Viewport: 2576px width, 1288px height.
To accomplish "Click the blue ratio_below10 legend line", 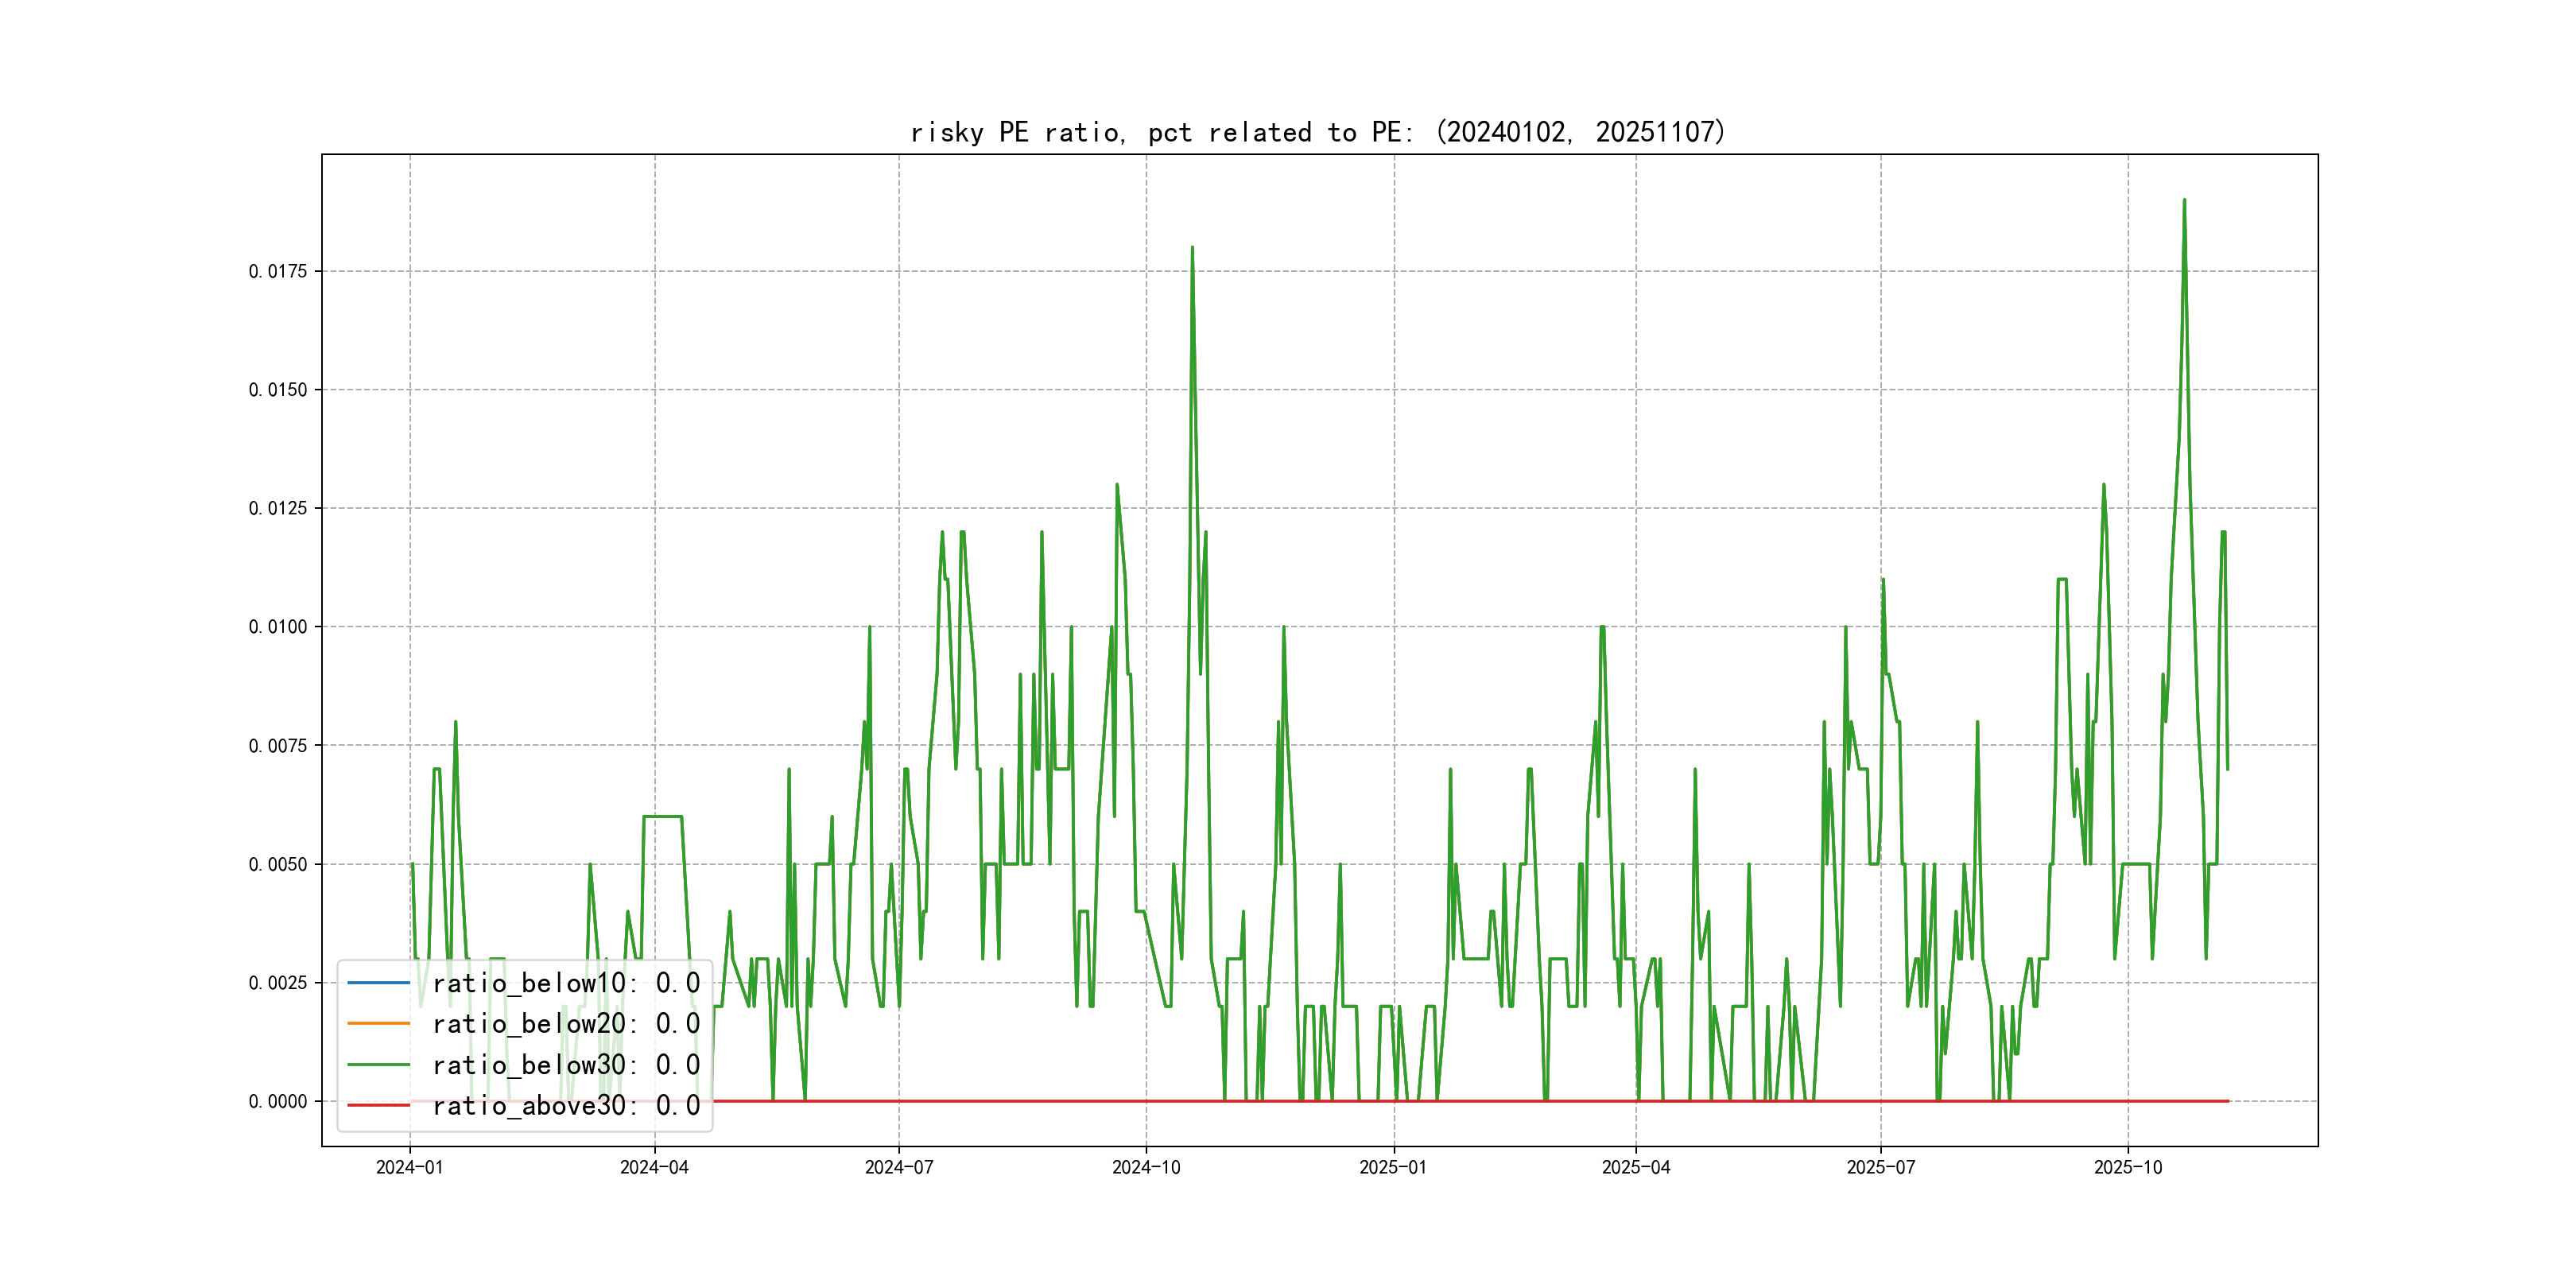I will [x=378, y=983].
